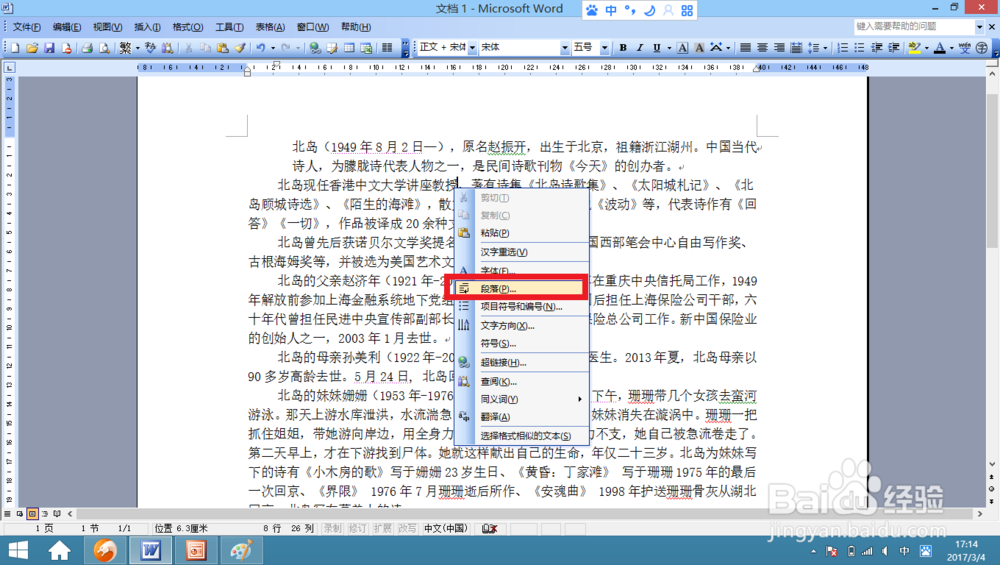Insert Excel worksheet icon
This screenshot has height=565, width=1000.
(366, 48)
